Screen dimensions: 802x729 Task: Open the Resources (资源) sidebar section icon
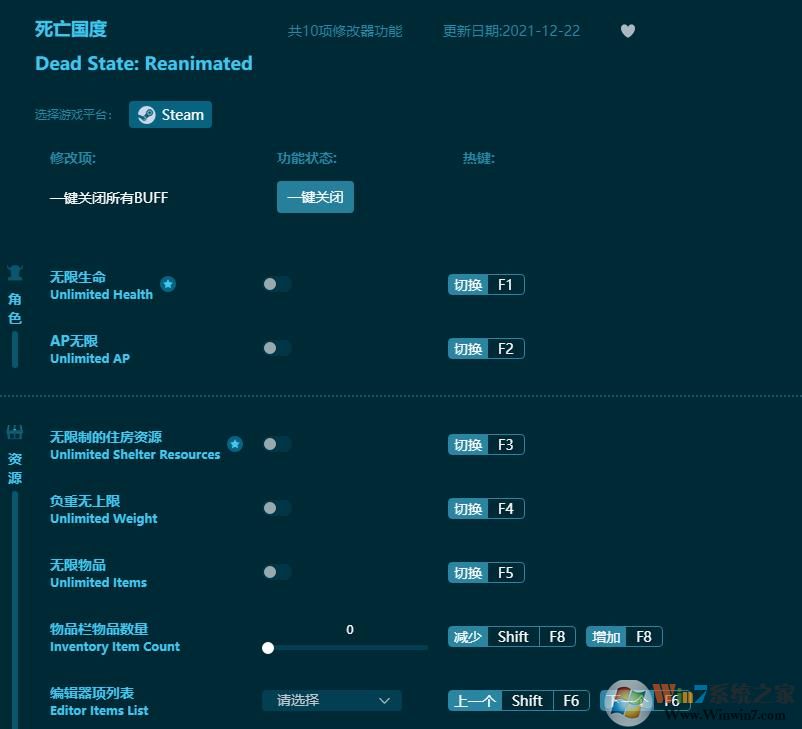pos(14,431)
